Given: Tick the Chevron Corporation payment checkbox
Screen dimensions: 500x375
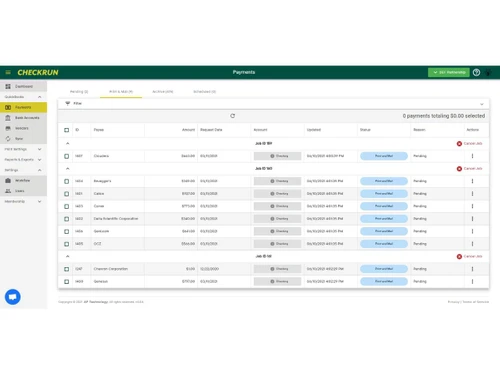Looking at the screenshot, I should [67, 269].
